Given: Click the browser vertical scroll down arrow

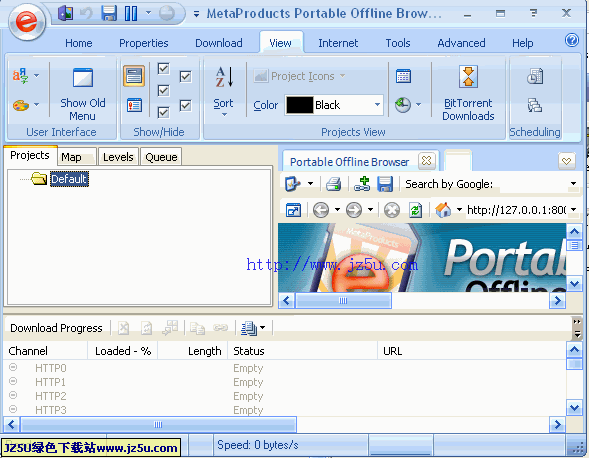Looking at the screenshot, I should point(574,283).
